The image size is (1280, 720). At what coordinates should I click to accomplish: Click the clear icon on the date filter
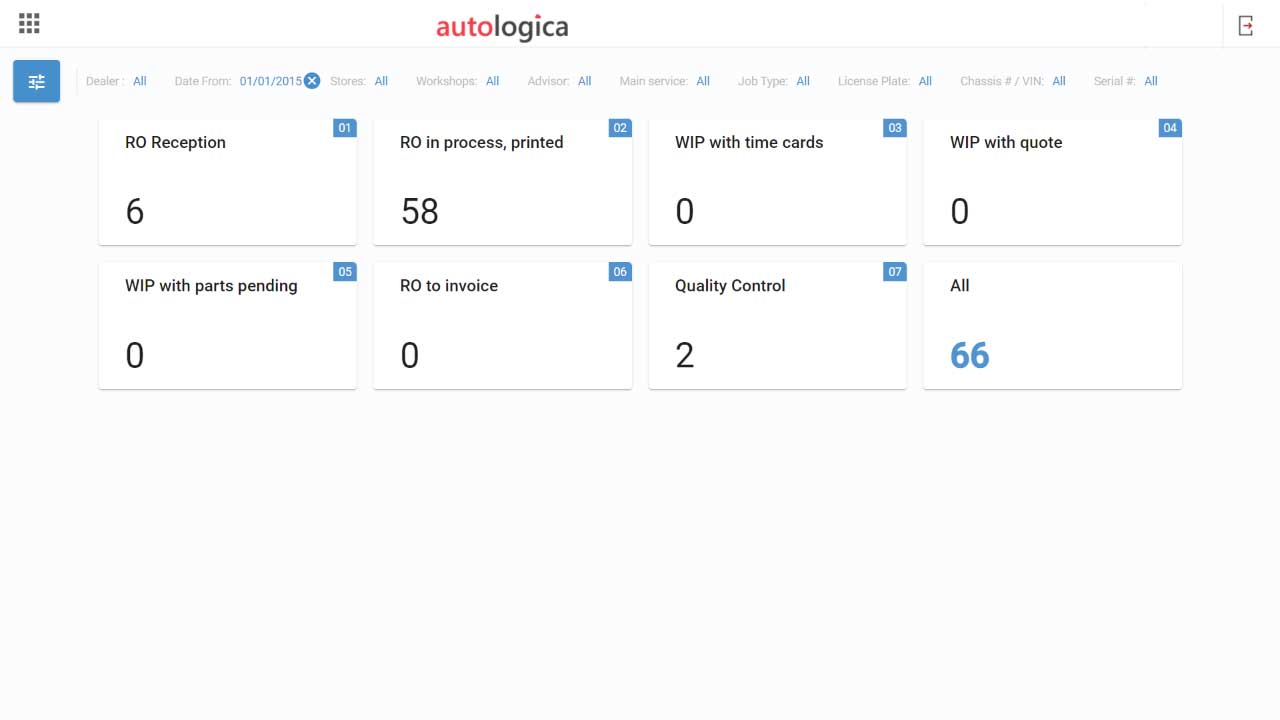pos(312,81)
